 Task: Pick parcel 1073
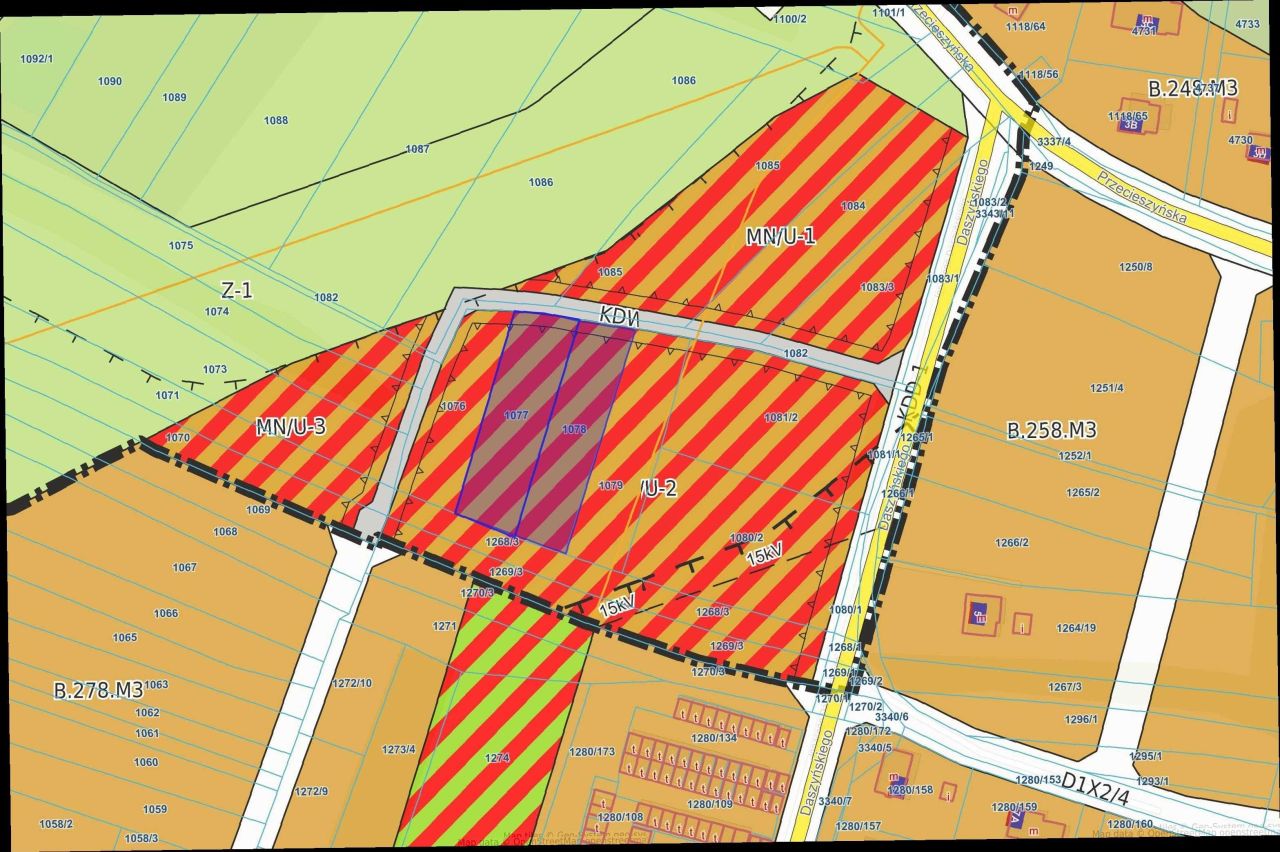[x=215, y=369]
